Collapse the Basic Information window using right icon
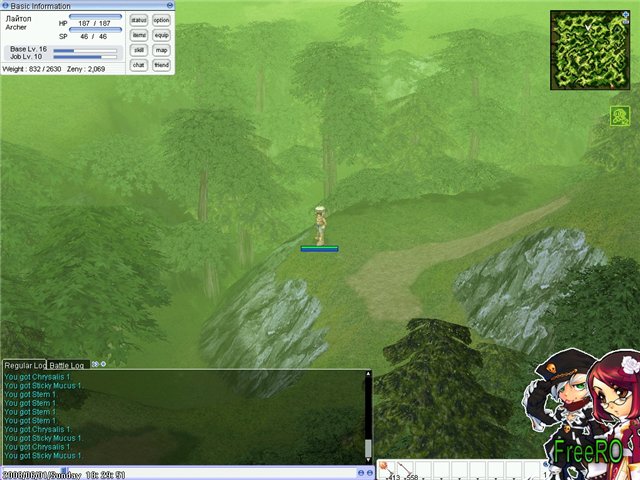Screen dimensions: 640x480 click(171, 5)
